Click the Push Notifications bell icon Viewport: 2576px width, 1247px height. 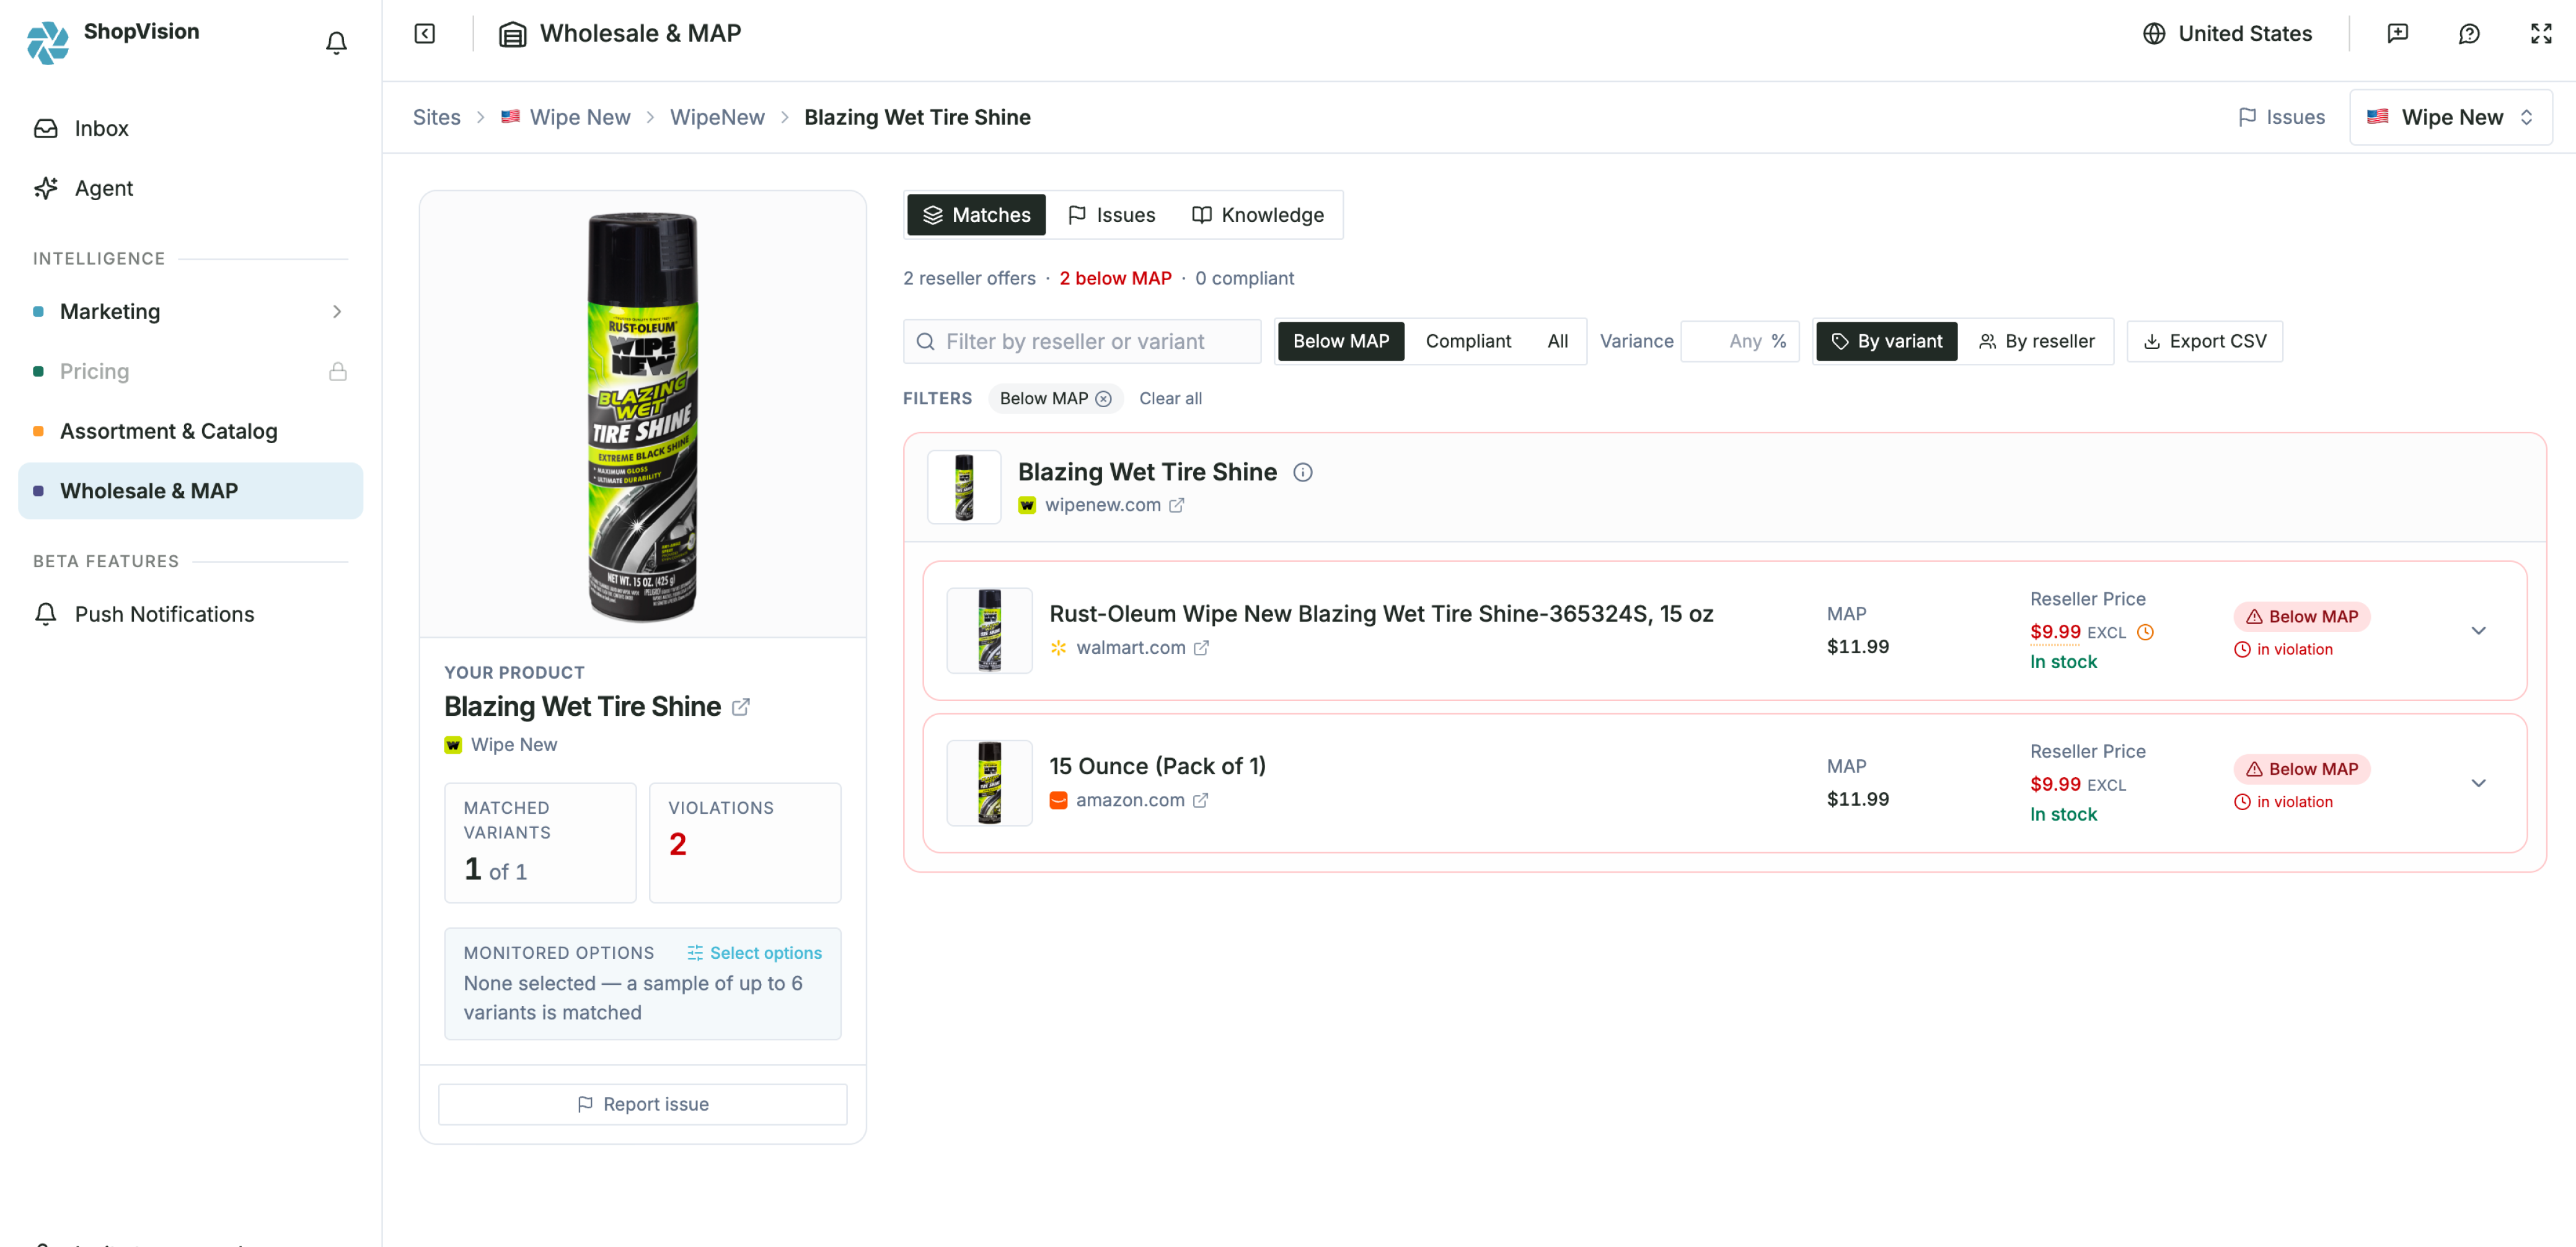tap(46, 614)
